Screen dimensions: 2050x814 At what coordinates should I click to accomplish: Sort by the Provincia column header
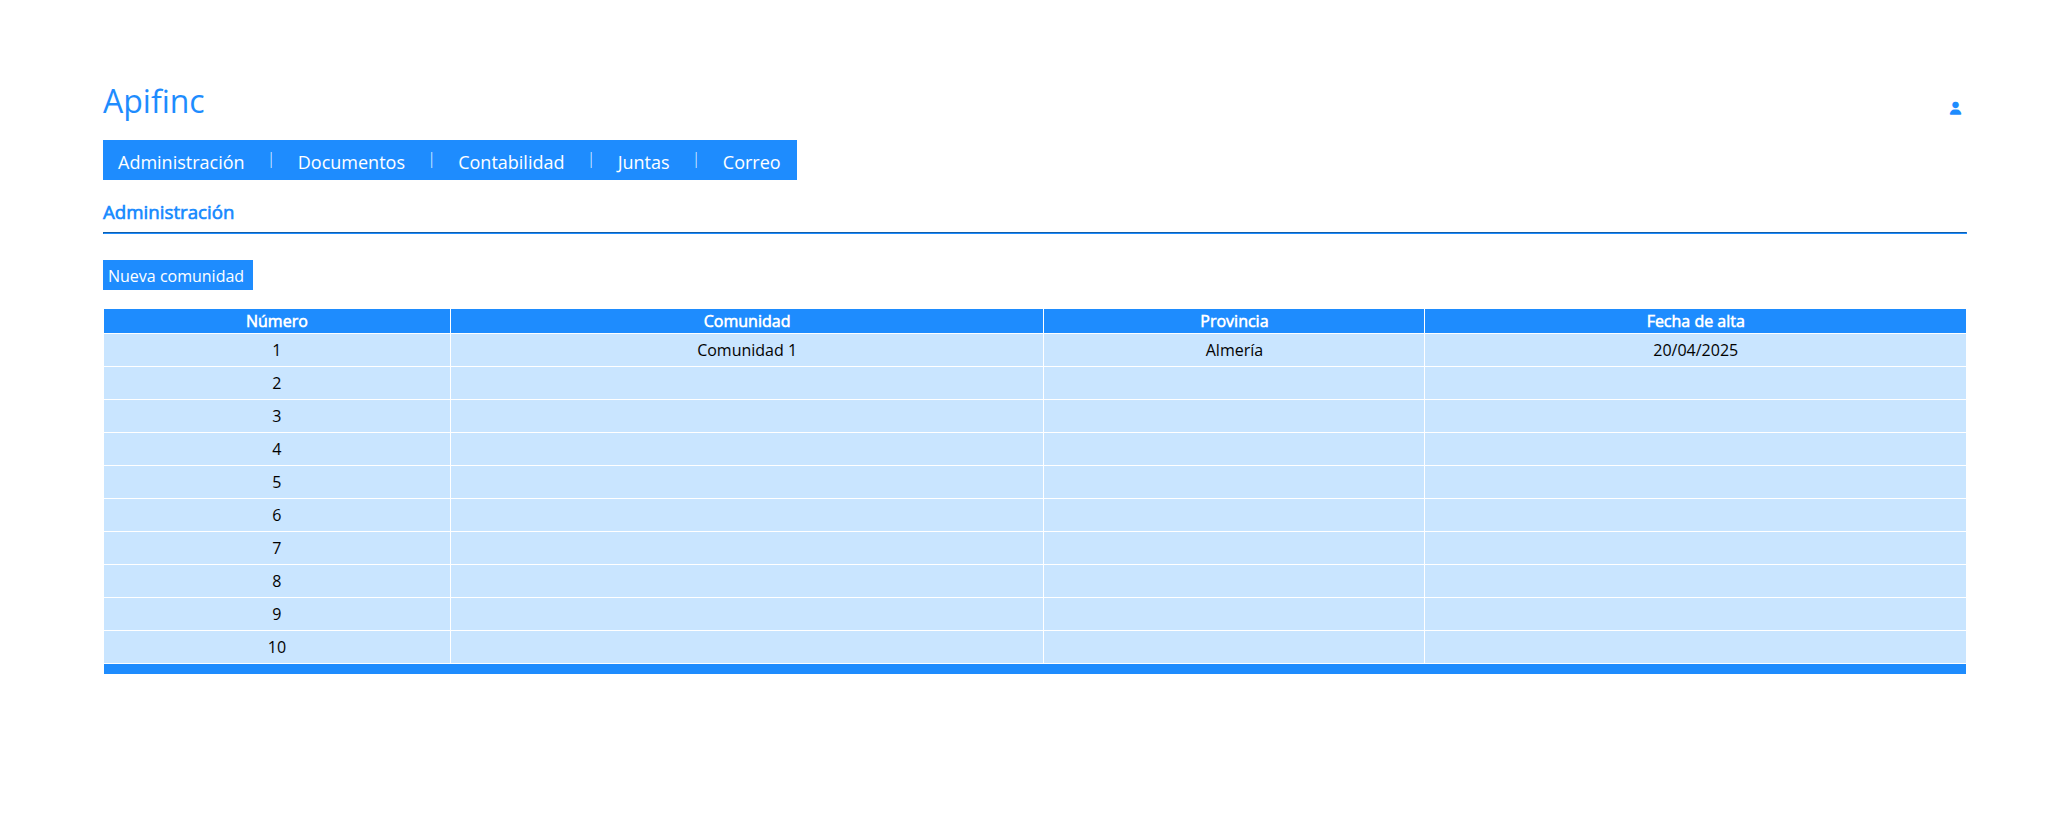click(1234, 321)
